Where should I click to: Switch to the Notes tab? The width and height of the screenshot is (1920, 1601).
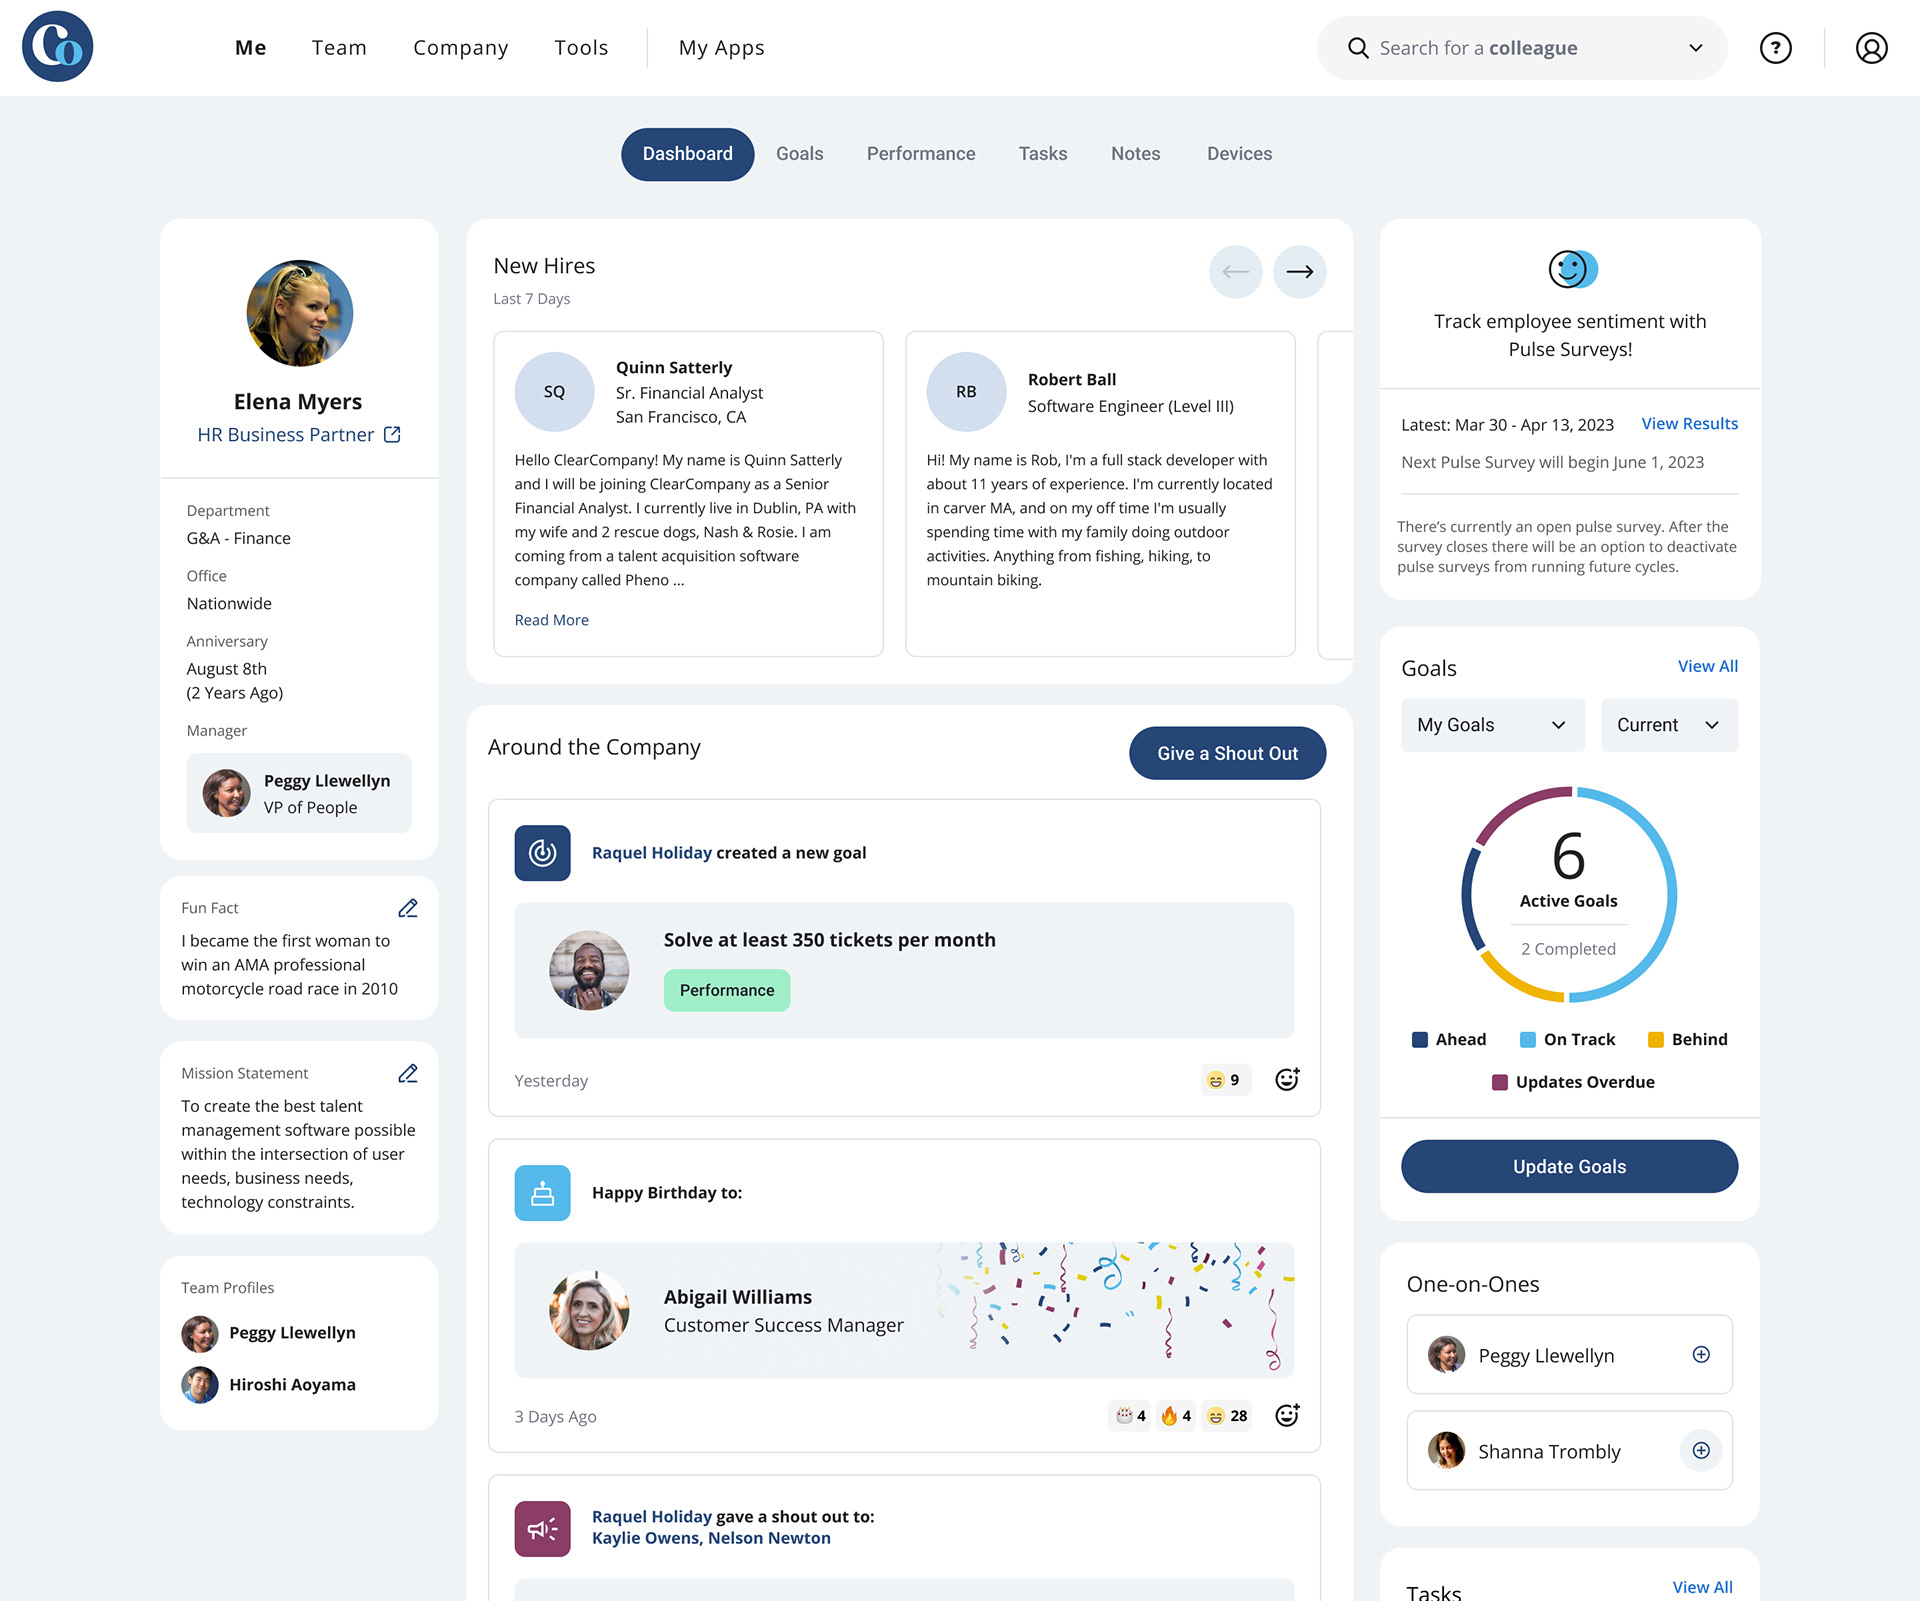tap(1135, 154)
